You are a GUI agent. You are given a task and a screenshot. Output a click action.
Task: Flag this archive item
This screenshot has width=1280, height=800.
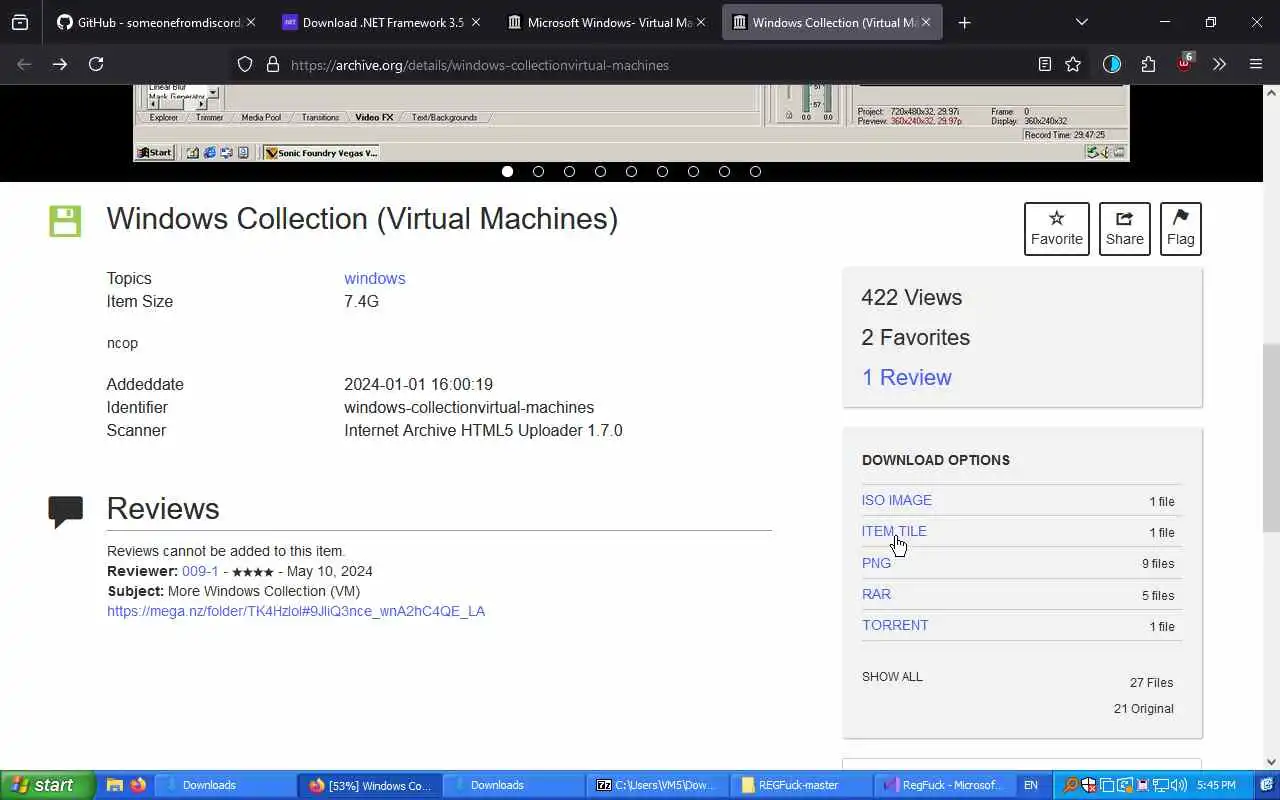1180,228
